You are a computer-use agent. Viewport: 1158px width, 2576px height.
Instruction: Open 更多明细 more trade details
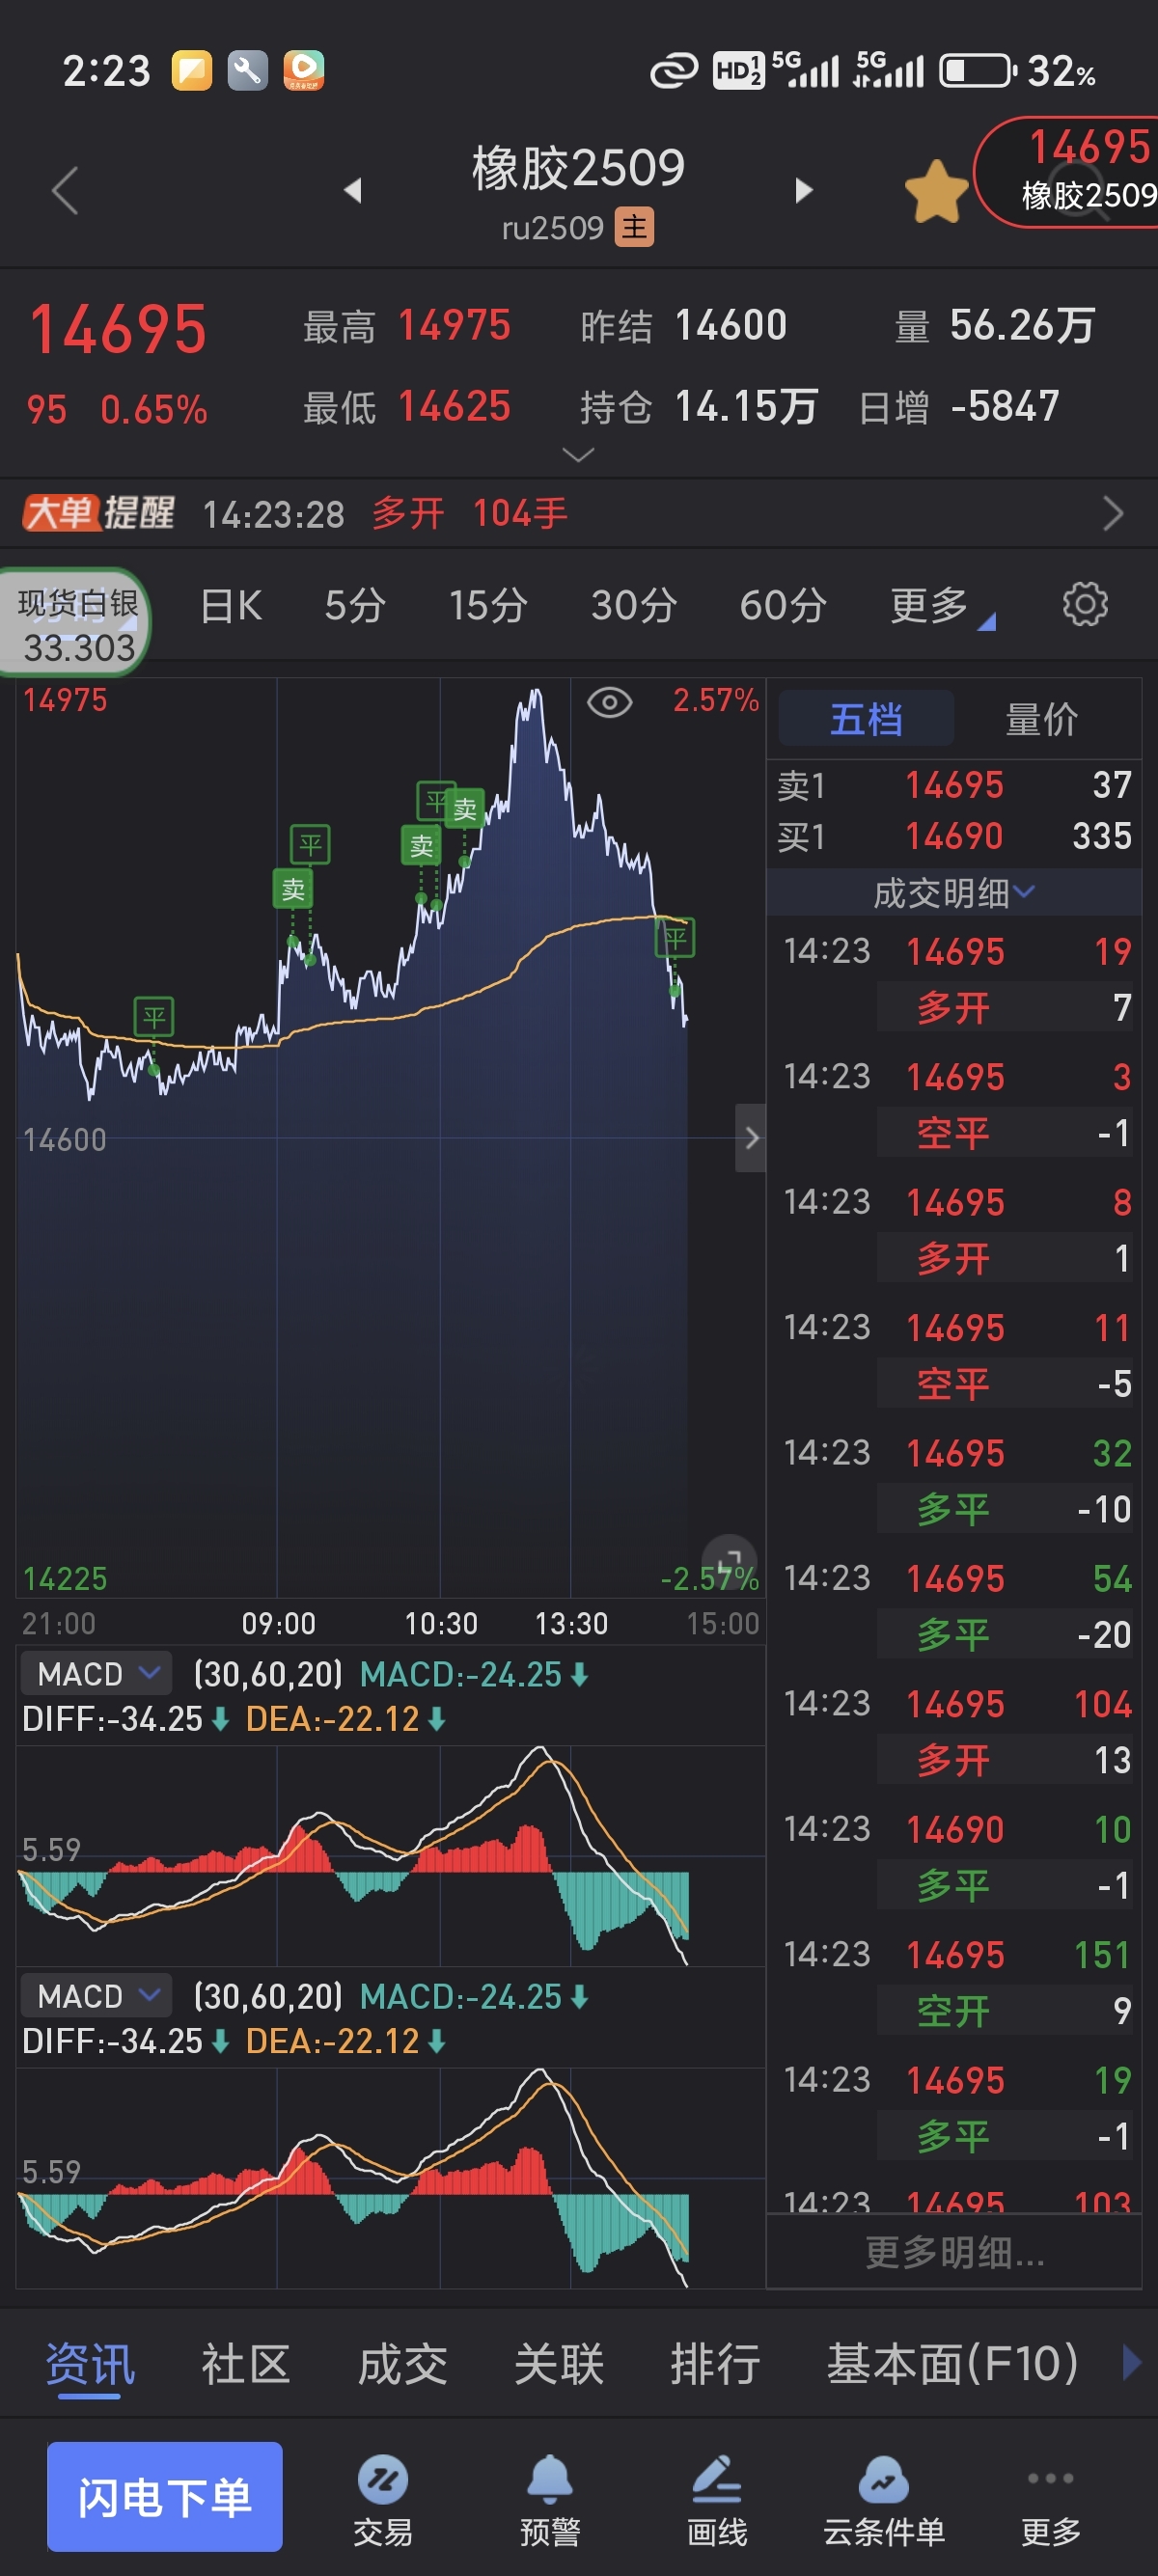coord(954,2254)
